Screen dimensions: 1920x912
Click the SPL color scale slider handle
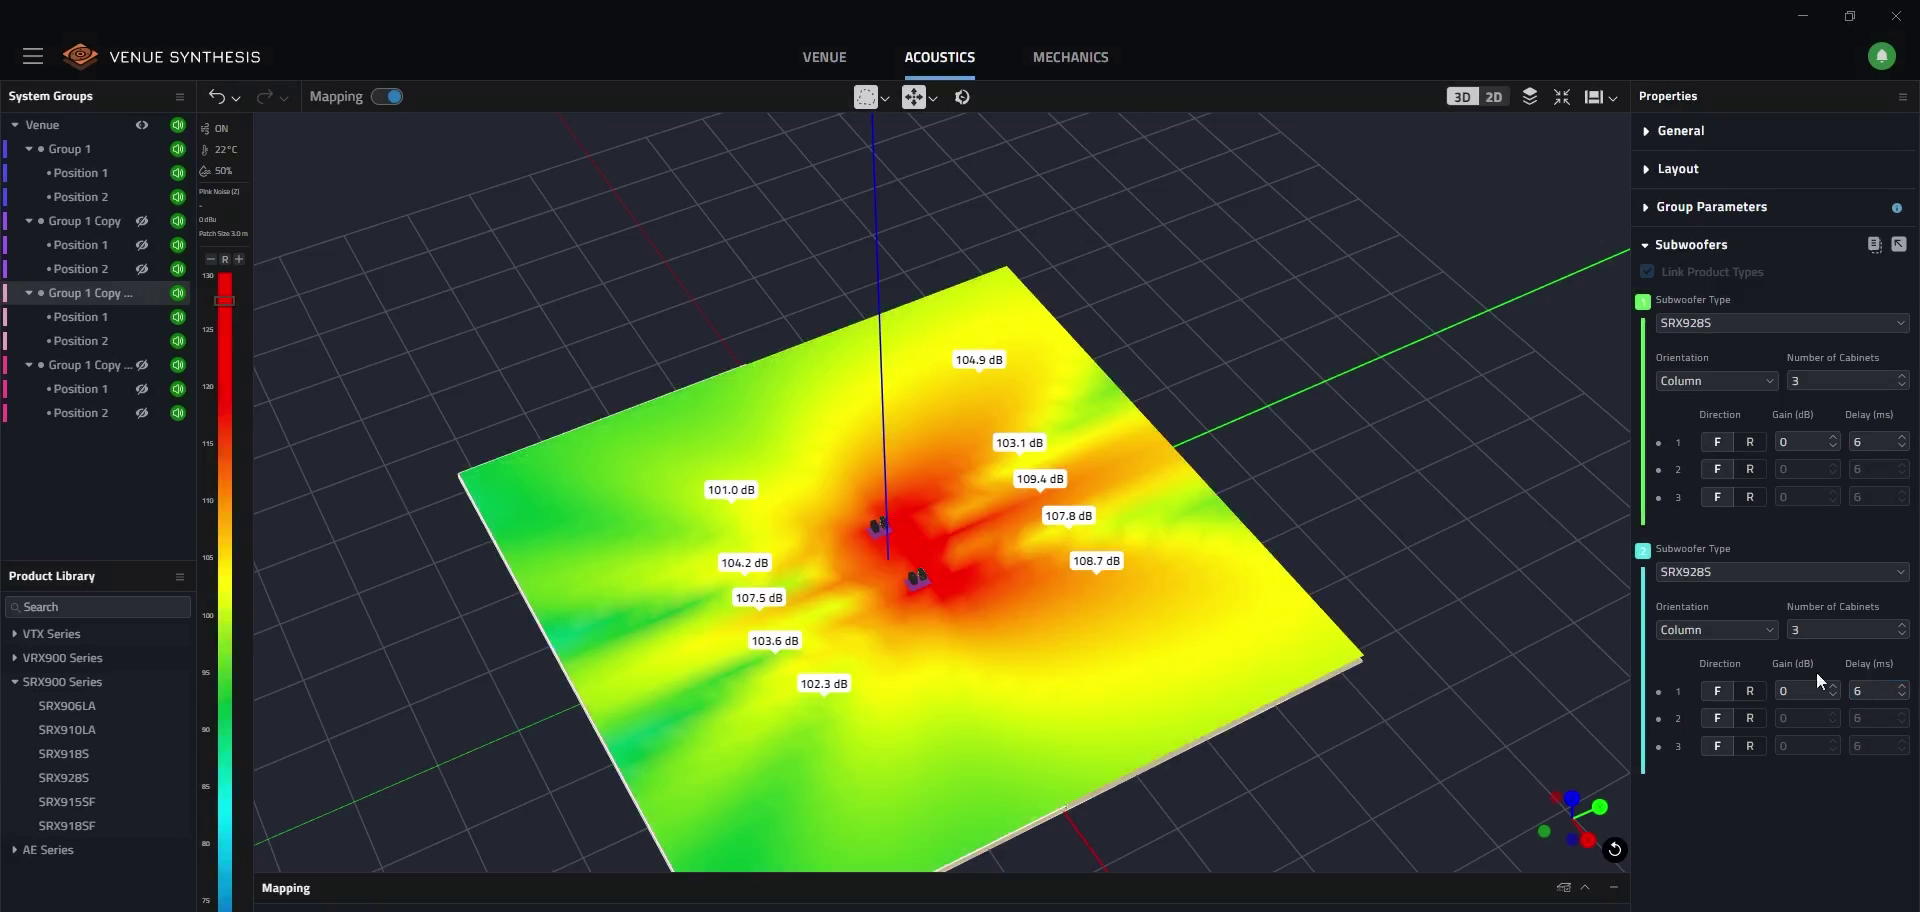tap(225, 301)
